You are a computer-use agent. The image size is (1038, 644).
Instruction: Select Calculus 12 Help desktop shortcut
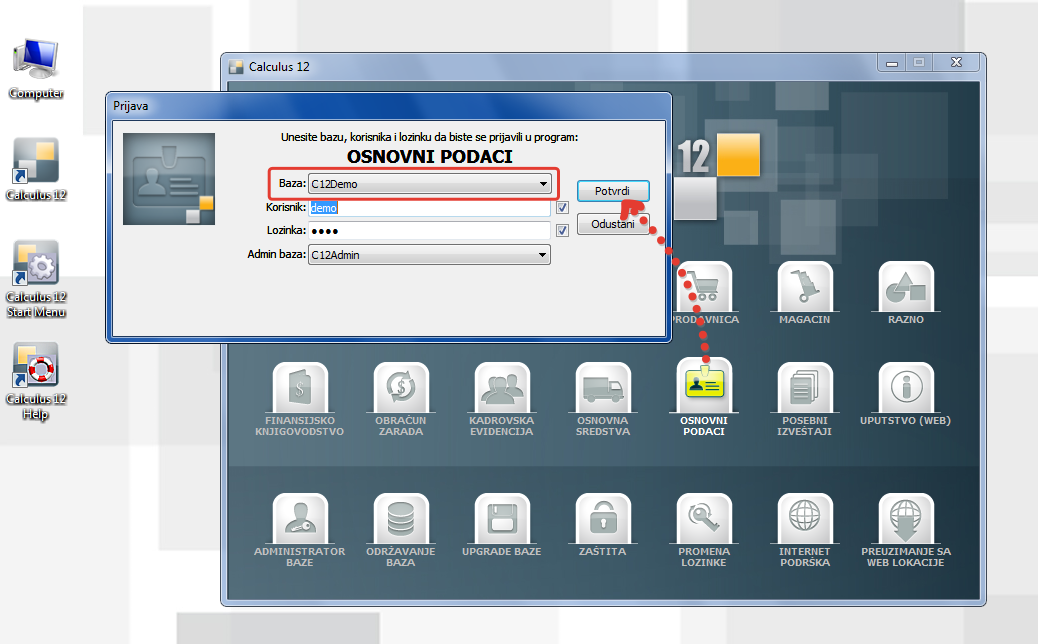(x=37, y=368)
